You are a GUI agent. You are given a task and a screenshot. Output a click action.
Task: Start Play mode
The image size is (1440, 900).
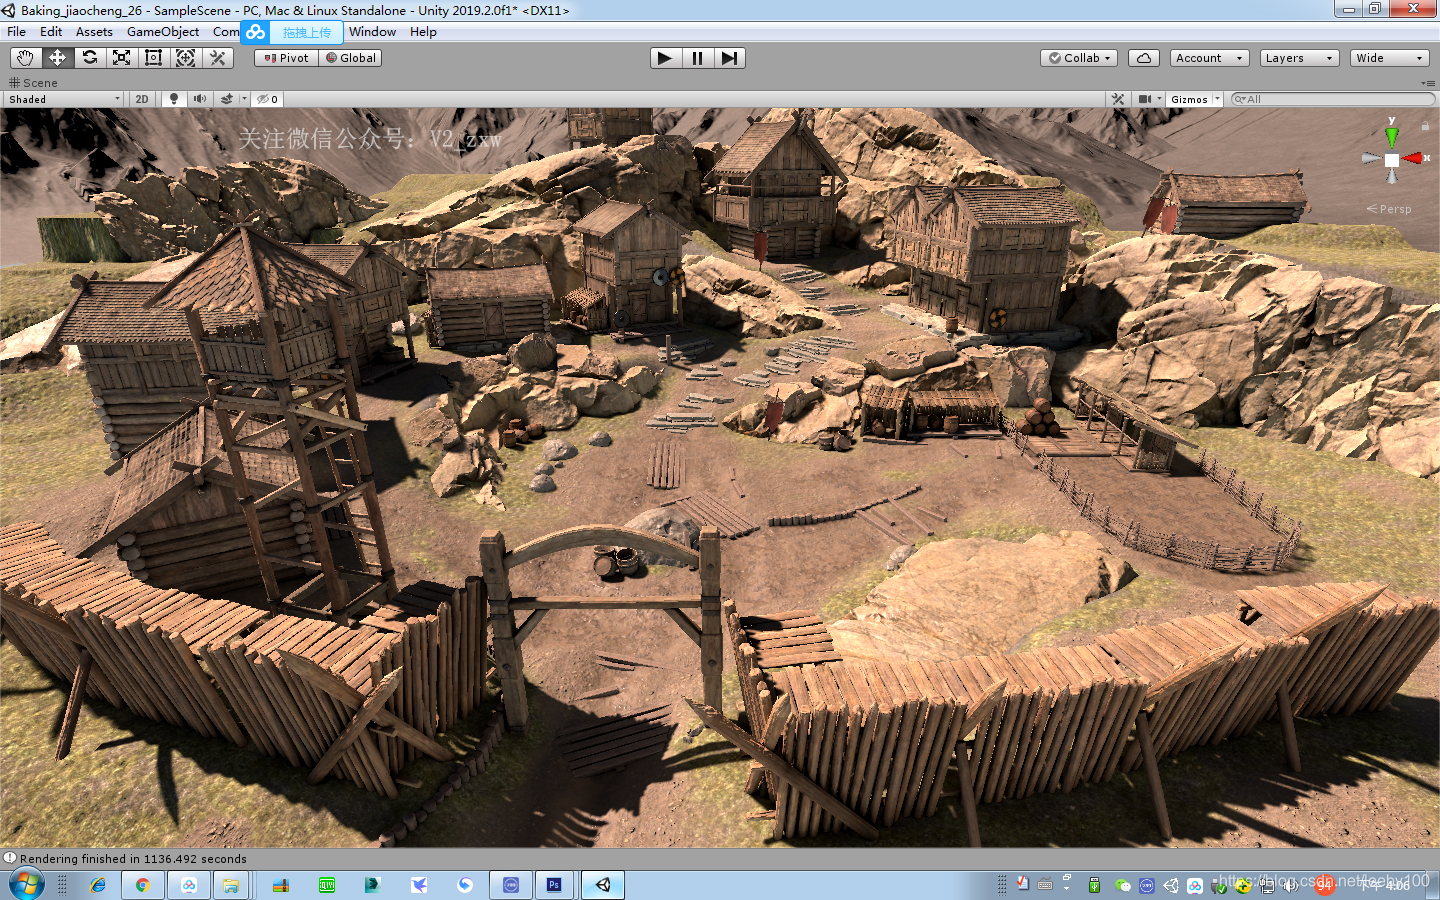coord(665,58)
